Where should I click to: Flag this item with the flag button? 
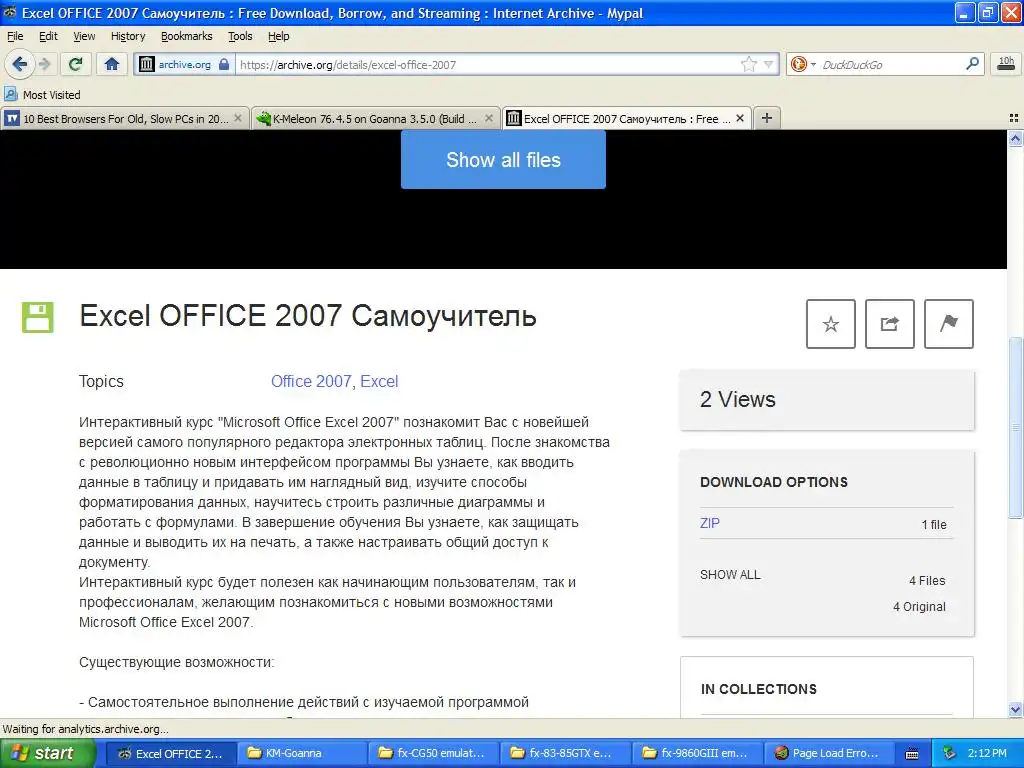949,324
